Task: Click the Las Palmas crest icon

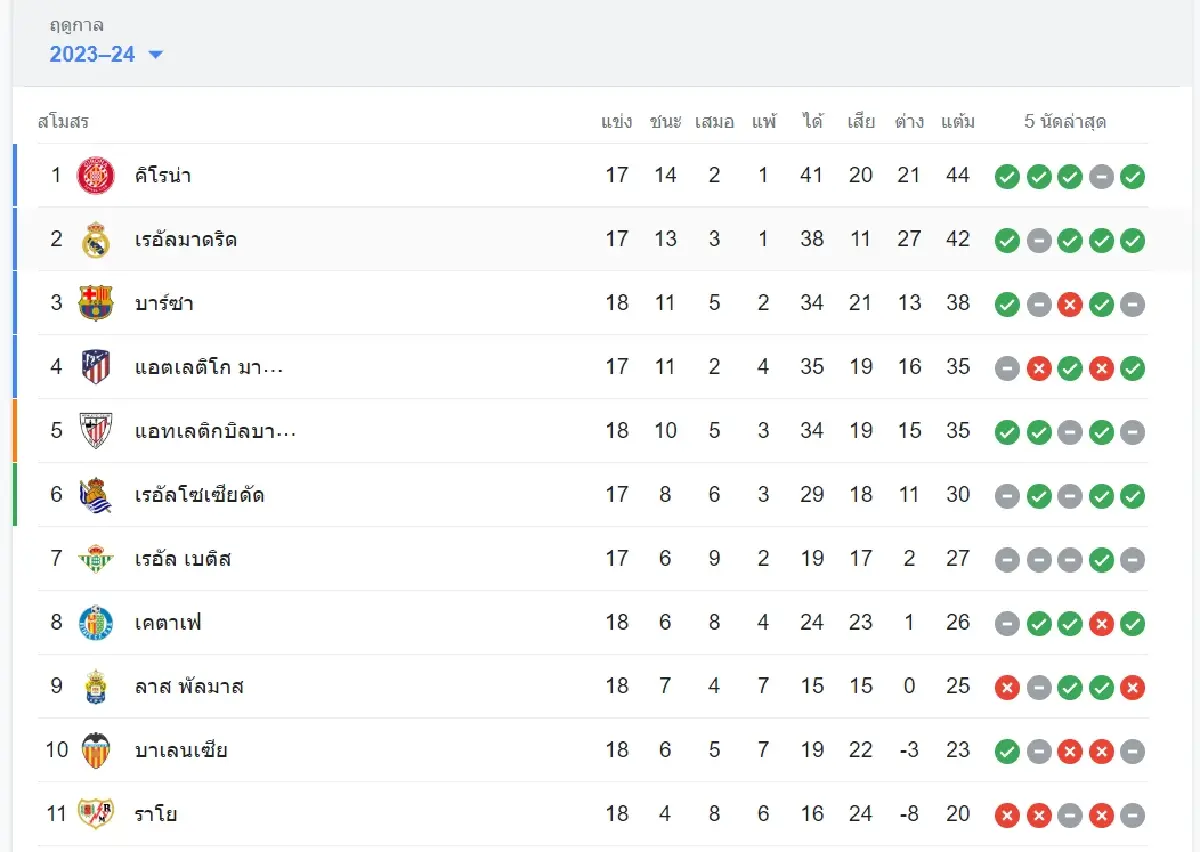Action: [96, 687]
